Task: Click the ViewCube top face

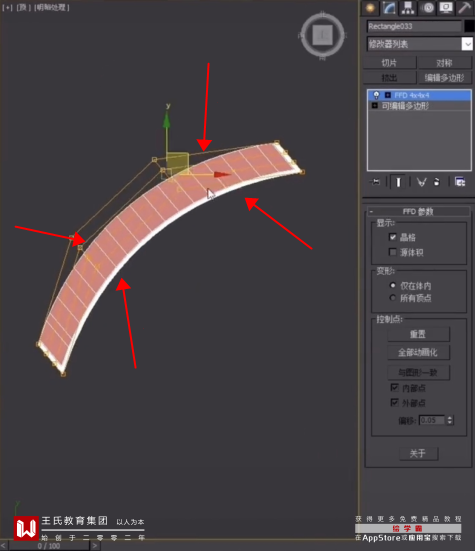Action: pyautogui.click(x=323, y=35)
